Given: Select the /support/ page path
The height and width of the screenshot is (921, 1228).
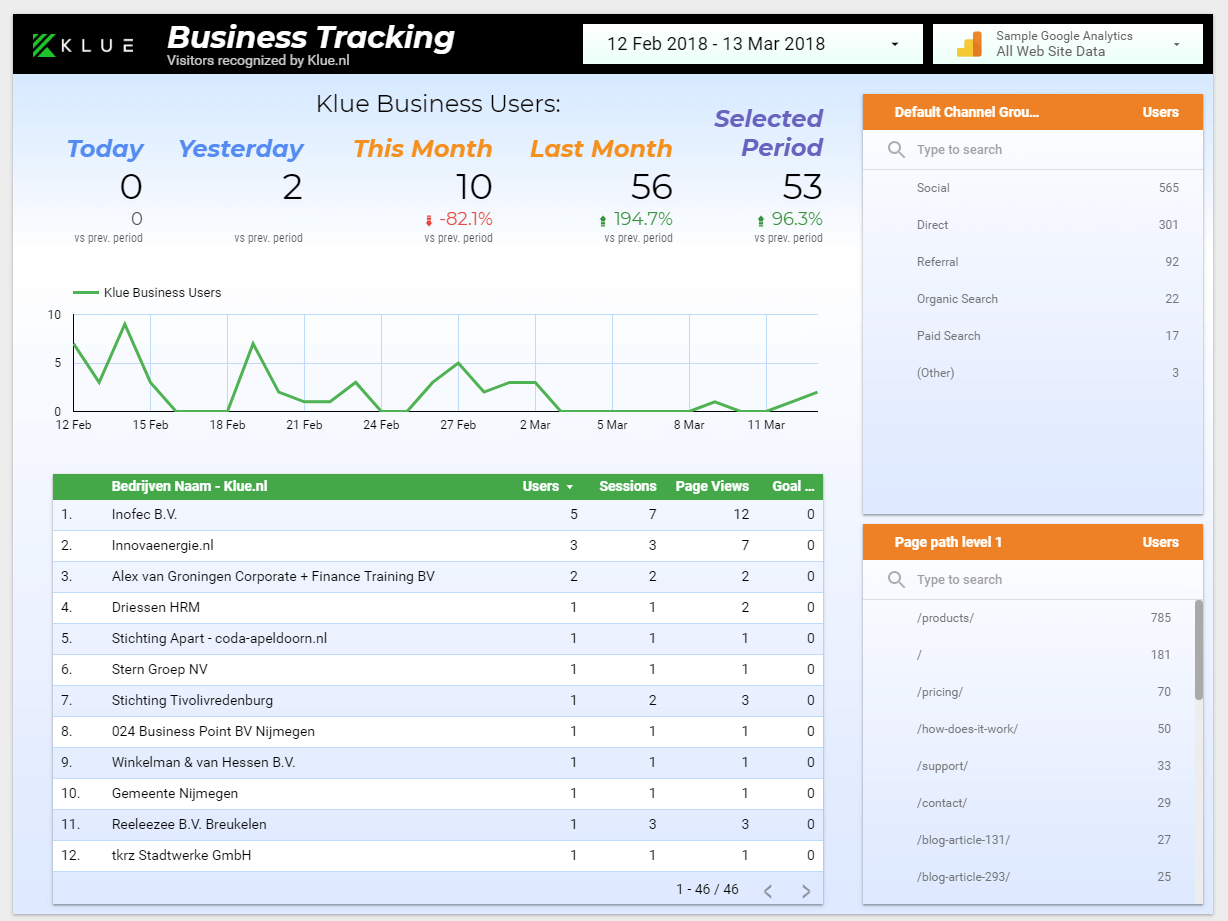Looking at the screenshot, I should (x=1028, y=766).
